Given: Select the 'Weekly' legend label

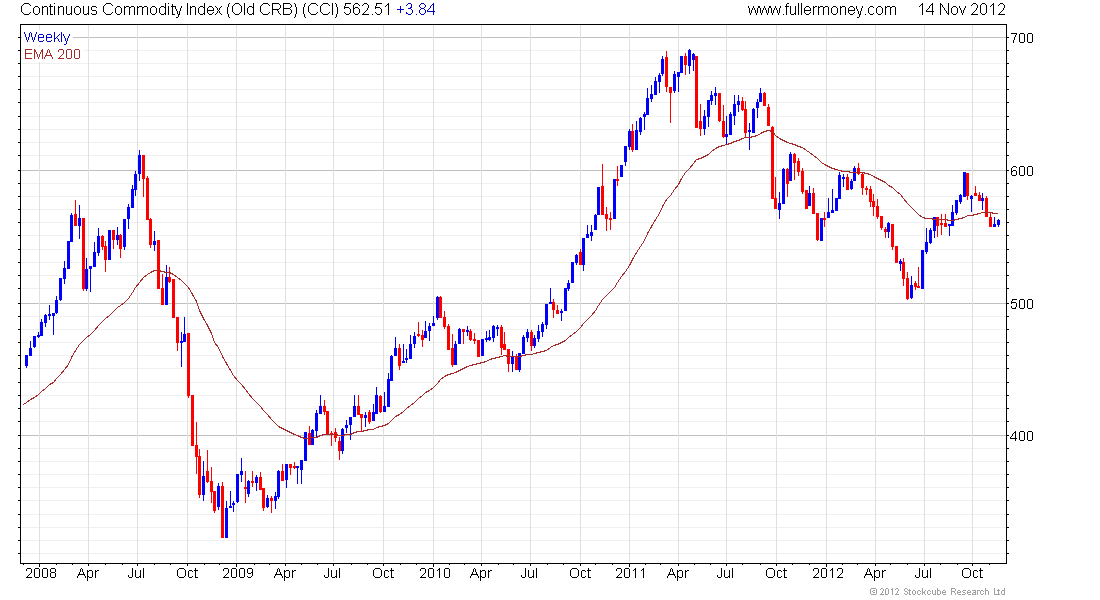Looking at the screenshot, I should click(47, 37).
